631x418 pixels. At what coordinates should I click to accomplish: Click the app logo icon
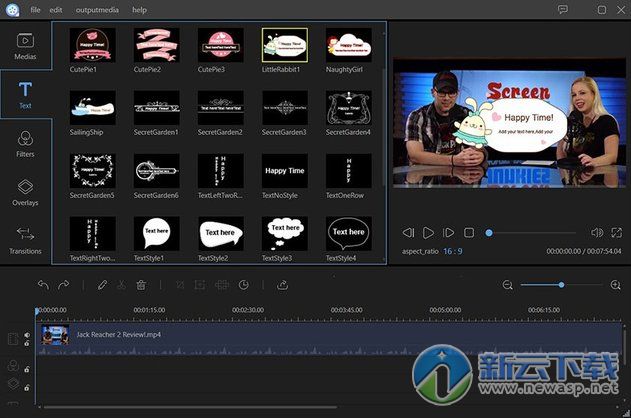click(x=12, y=10)
